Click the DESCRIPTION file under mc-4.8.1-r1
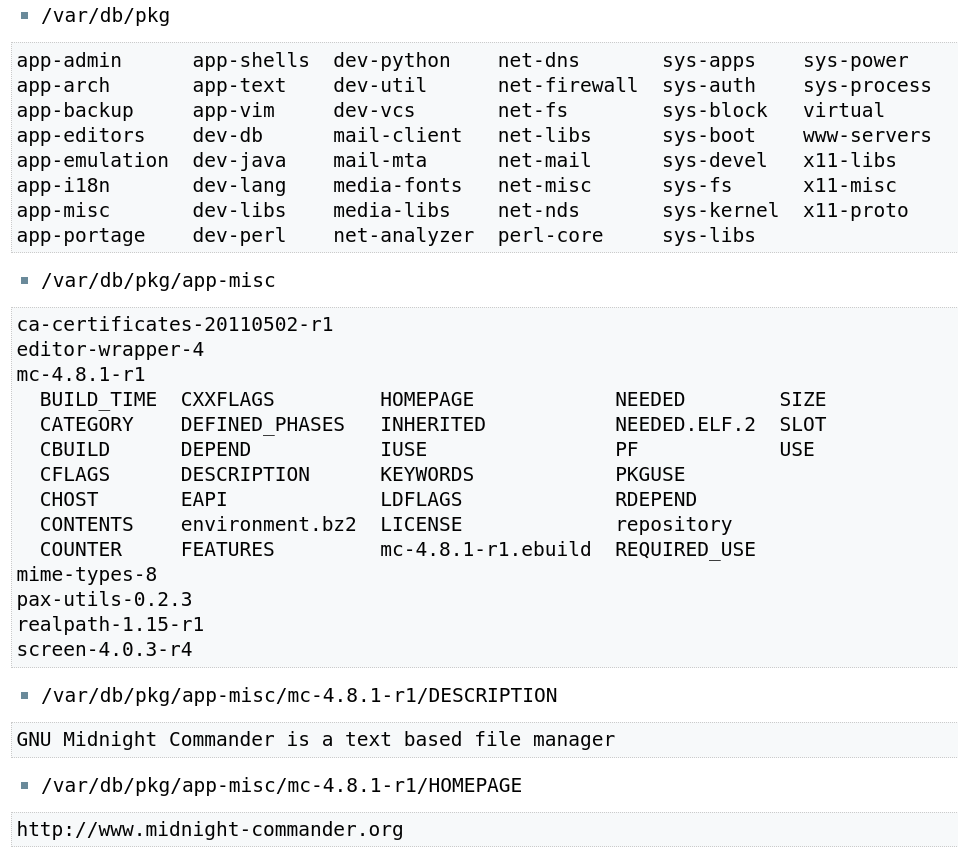 tap(245, 475)
